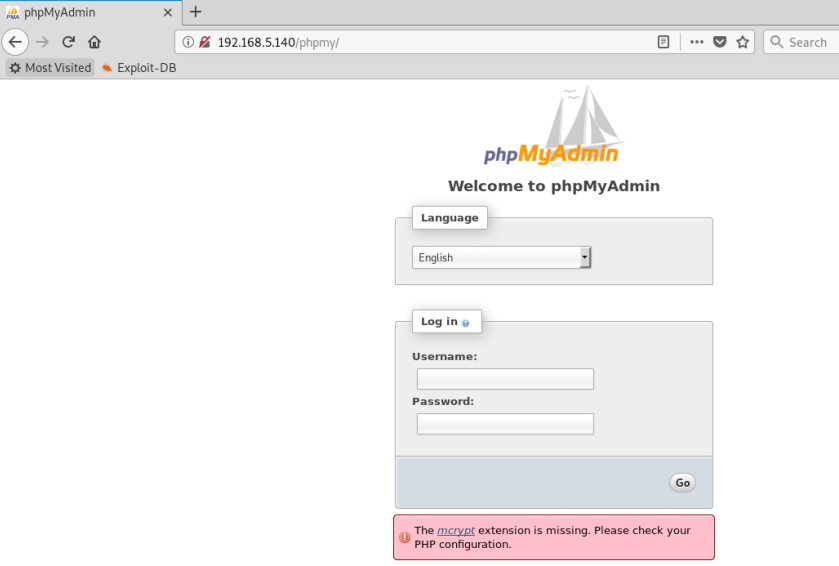Screen dimensions: 839x566
Task: Open the Most Visited bookmarks folder
Action: pos(50,68)
